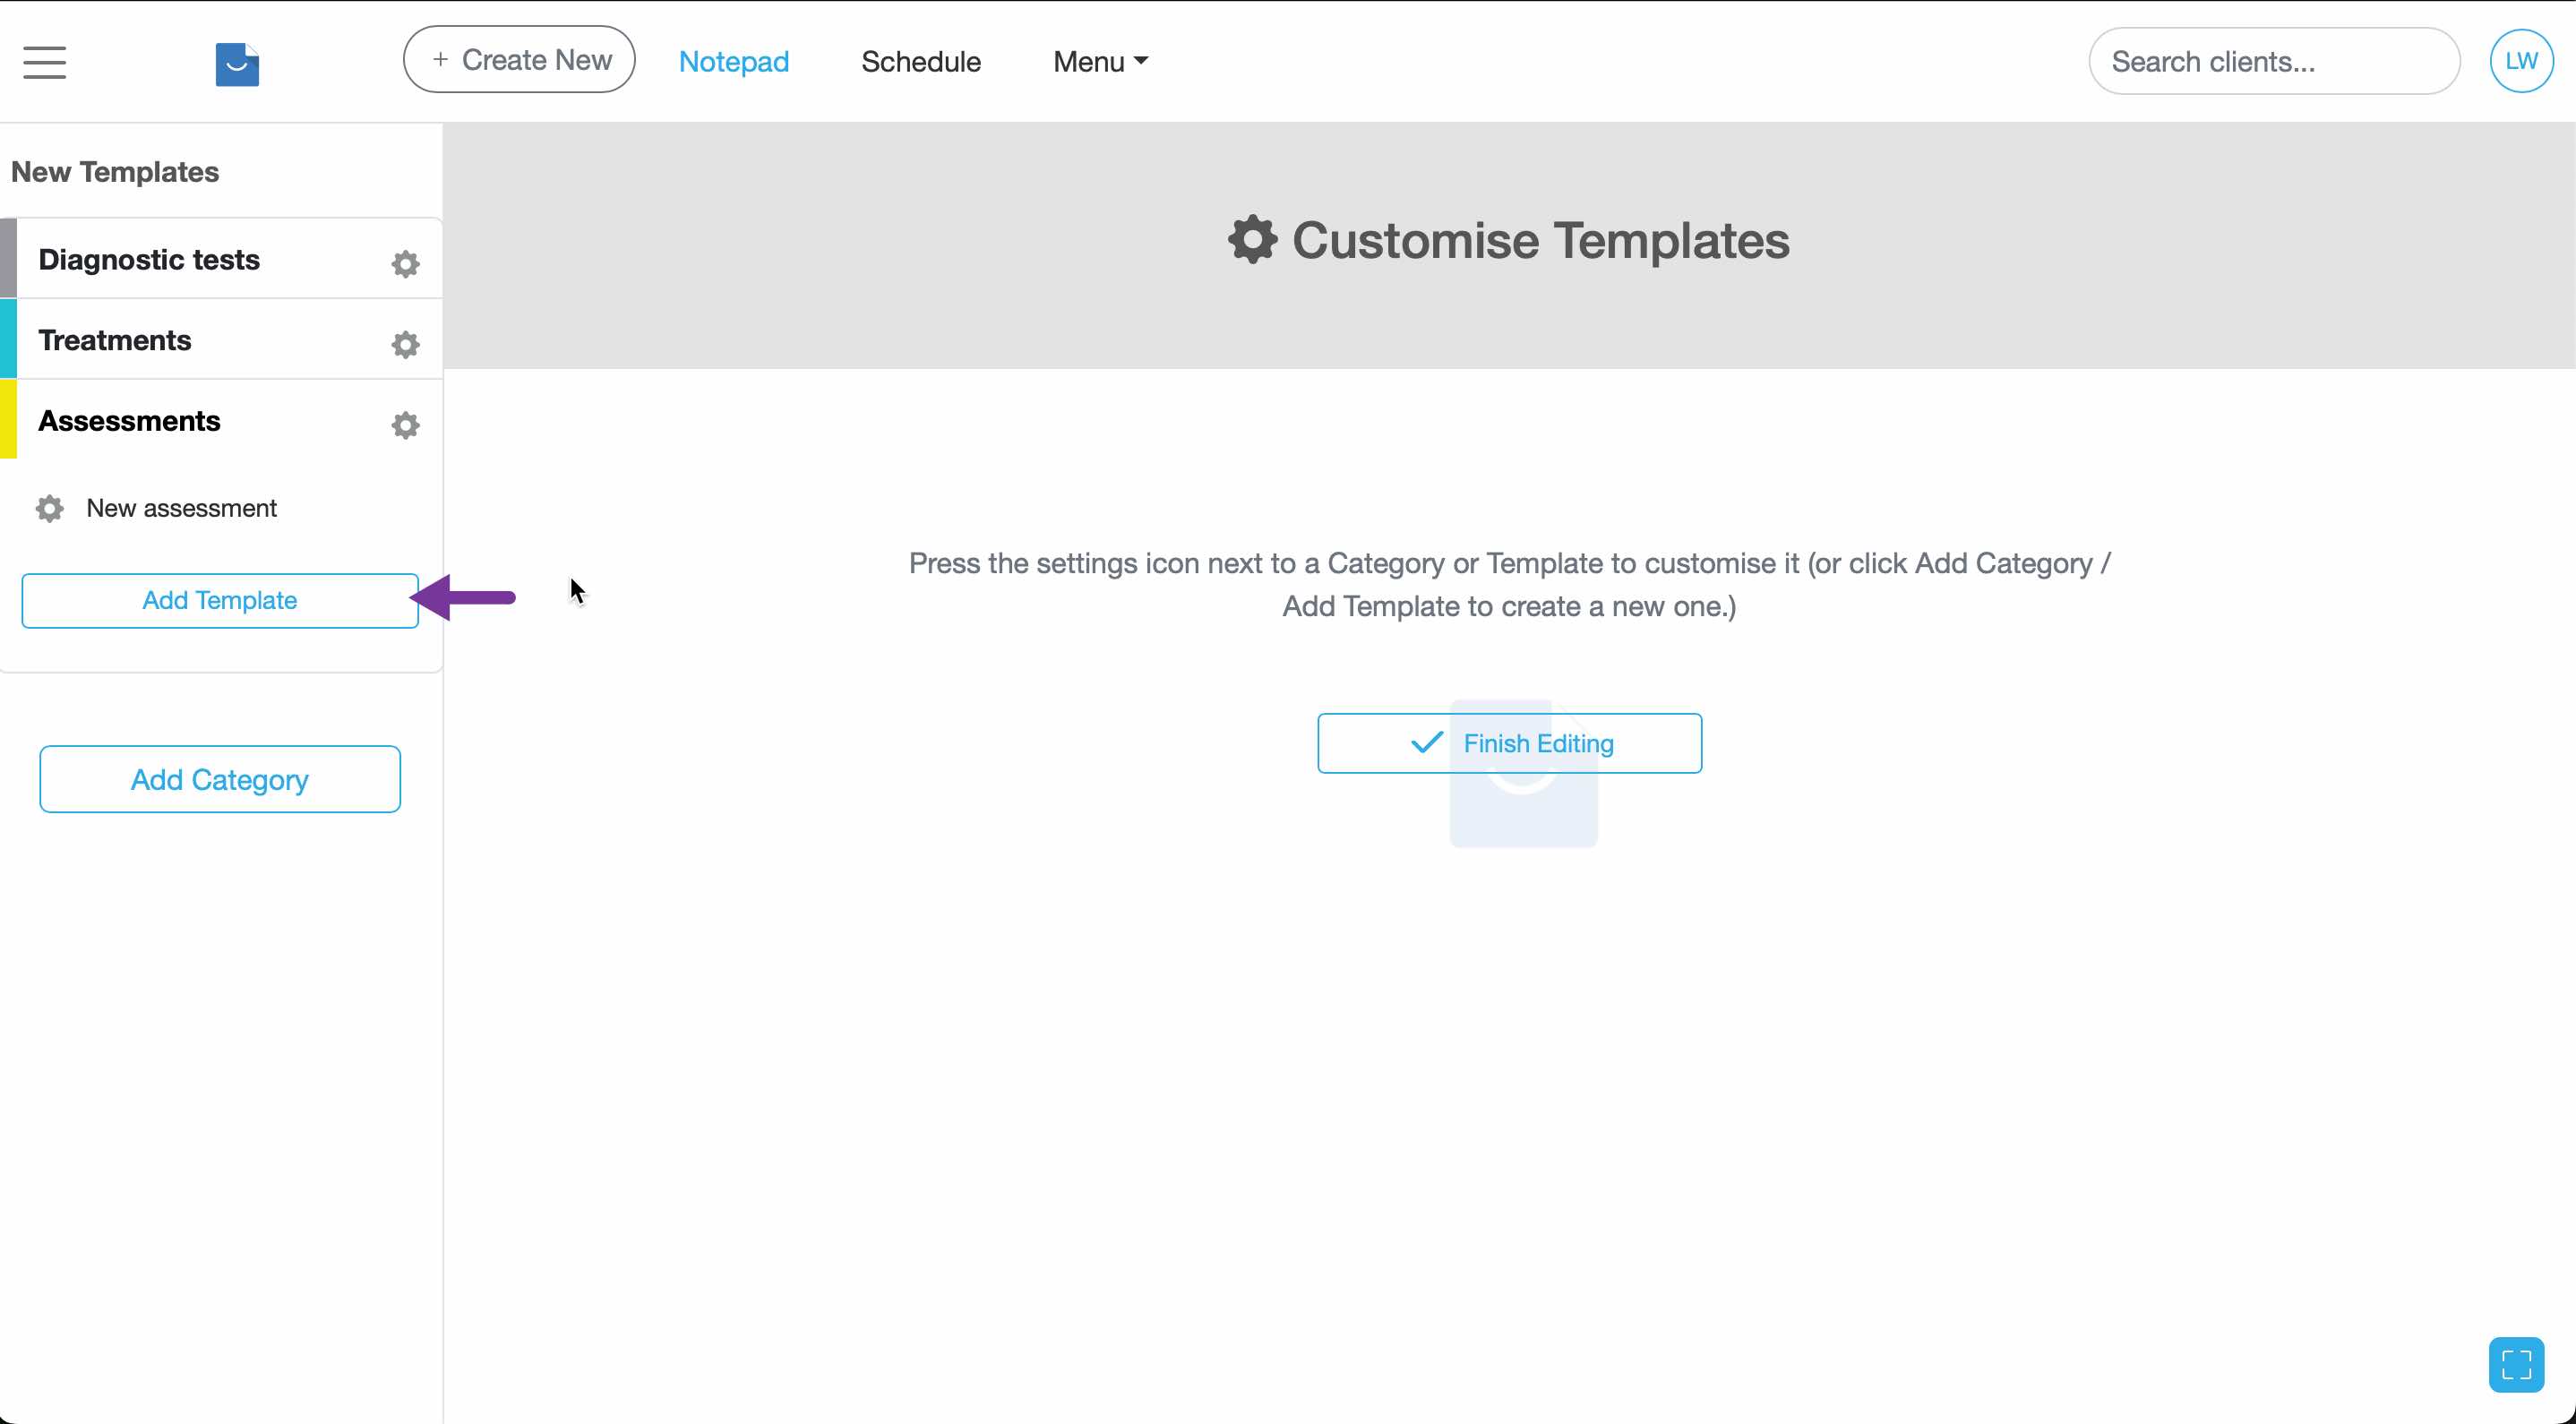The height and width of the screenshot is (1424, 2576).
Task: Click the grey Diagnostic tests colour bar
Action: click(x=8, y=258)
